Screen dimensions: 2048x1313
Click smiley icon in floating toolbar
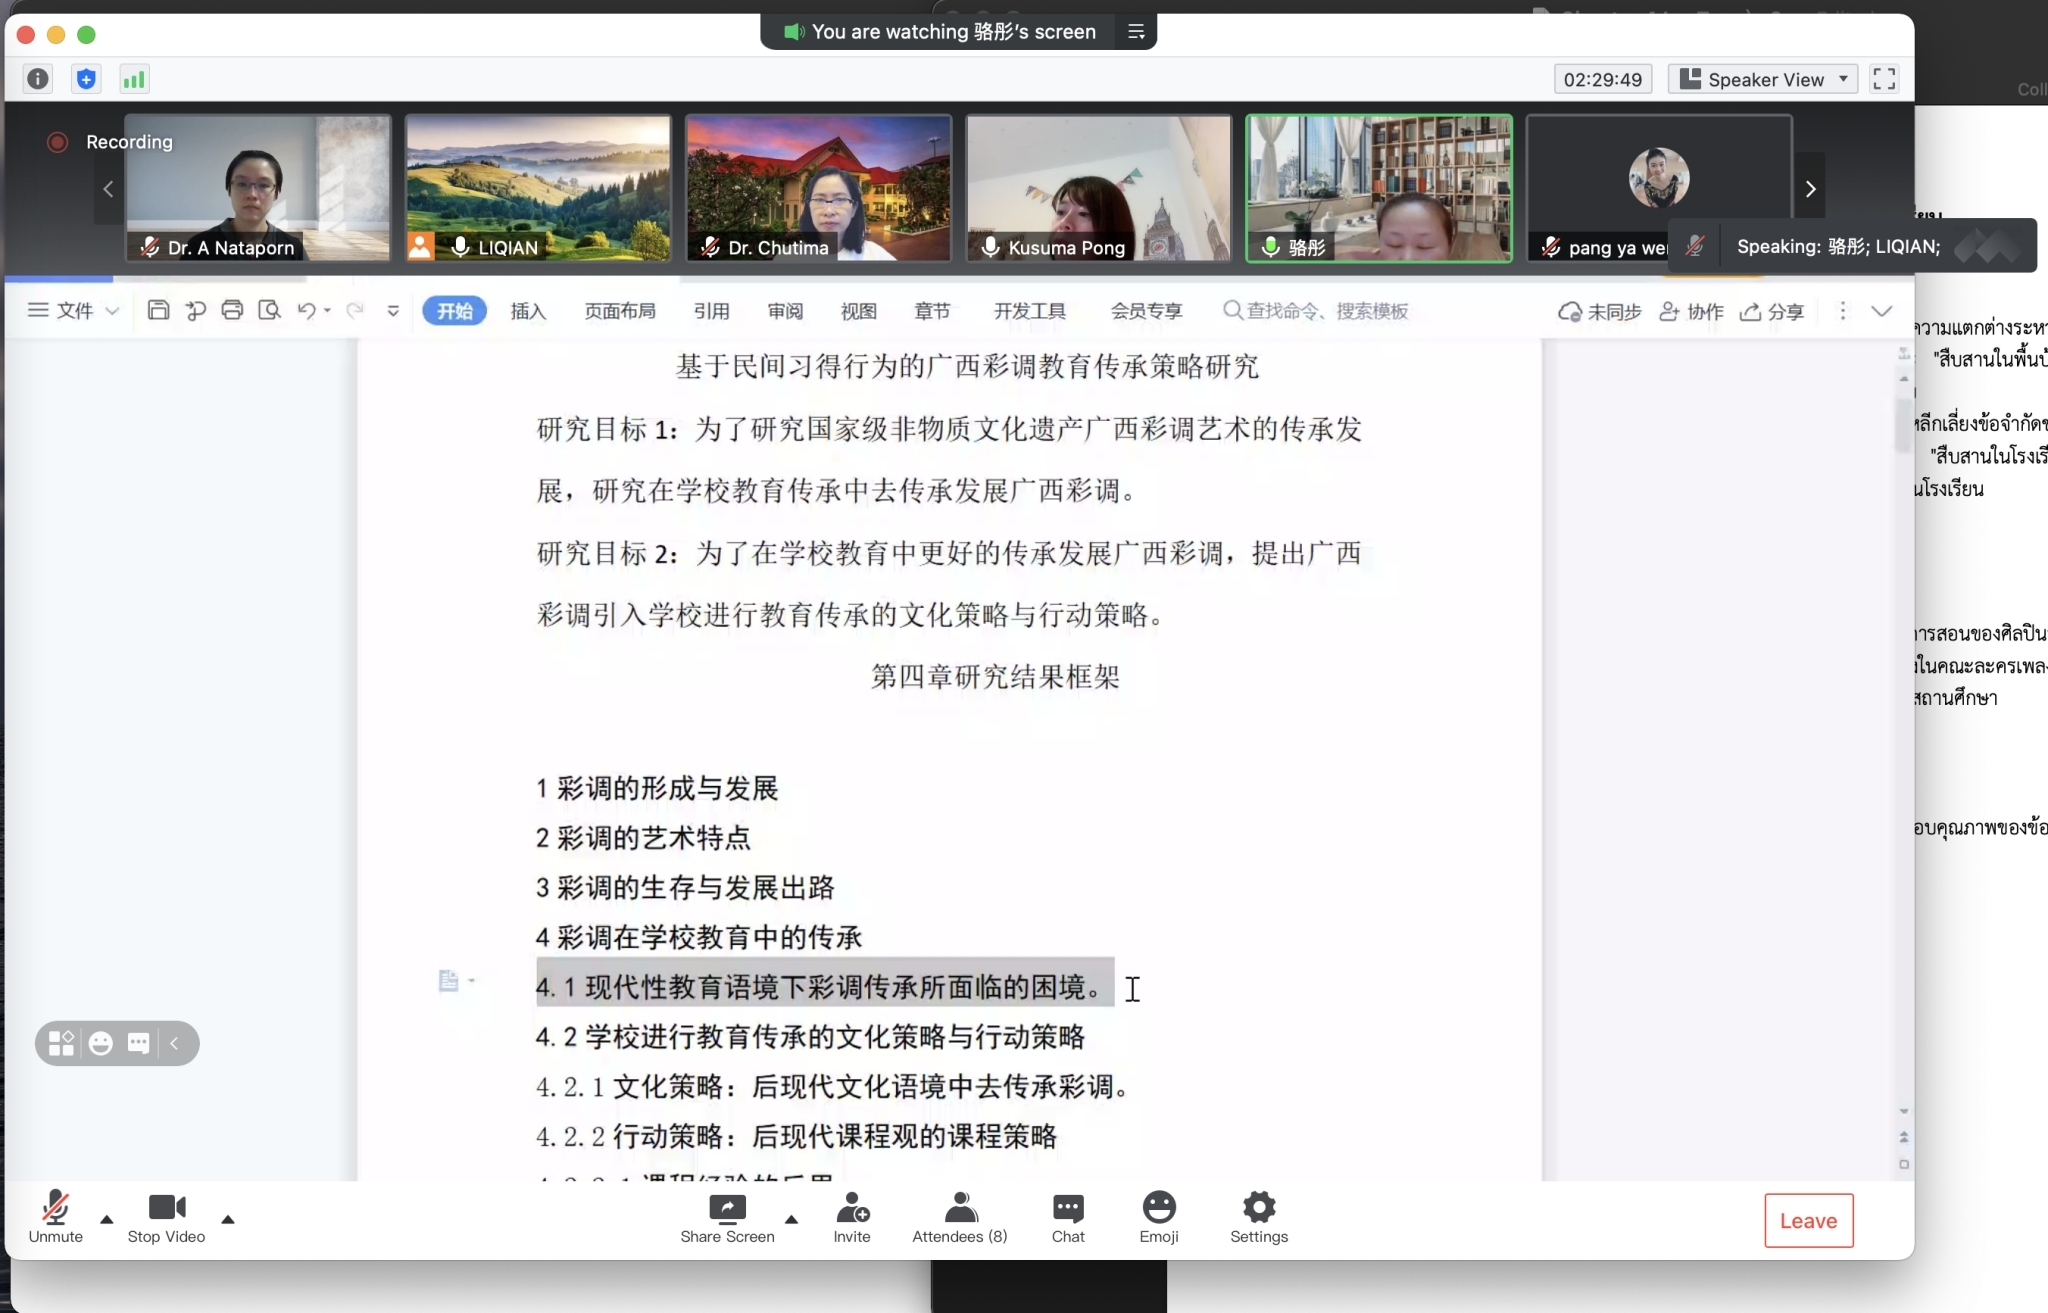point(100,1043)
